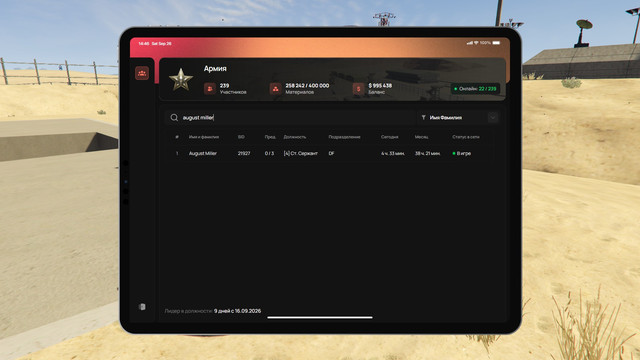Click the Армия faction title
The image size is (640, 360).
click(x=215, y=69)
